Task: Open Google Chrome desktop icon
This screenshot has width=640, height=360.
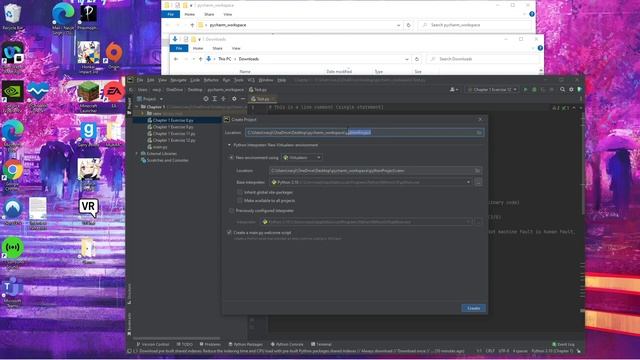Action: (x=13, y=174)
